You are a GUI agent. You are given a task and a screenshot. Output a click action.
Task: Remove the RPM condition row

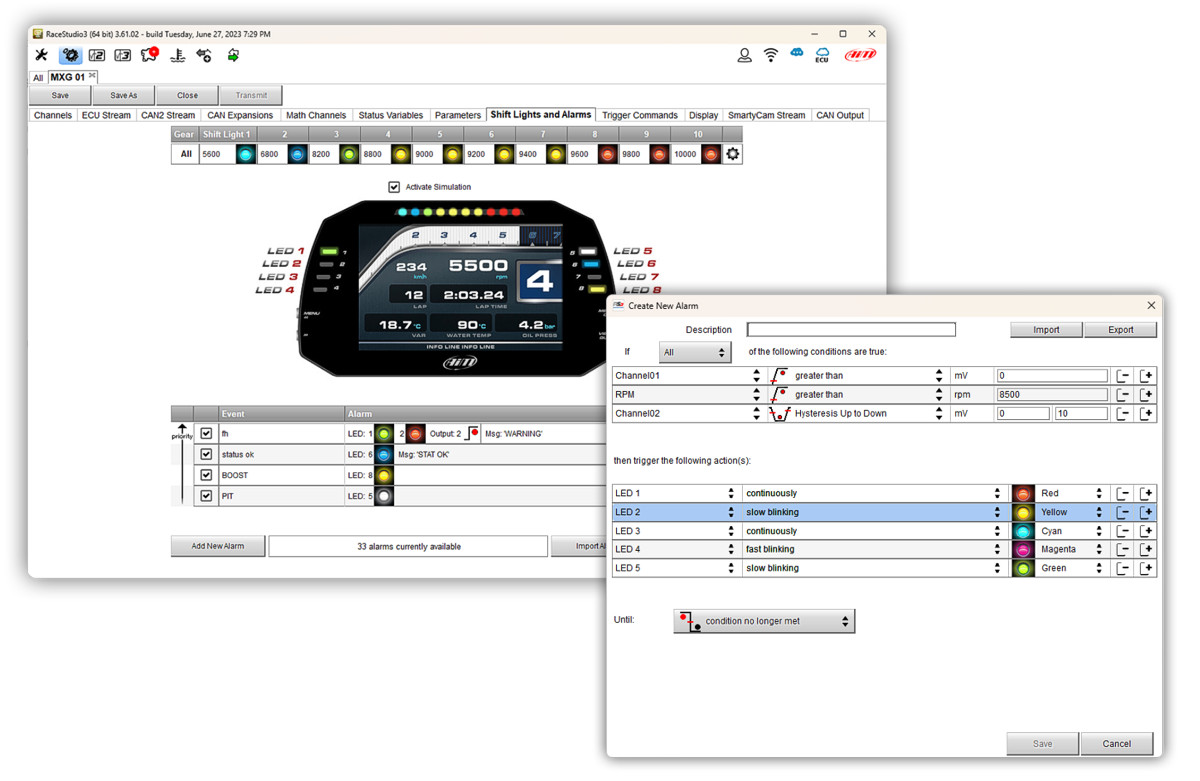1123,395
